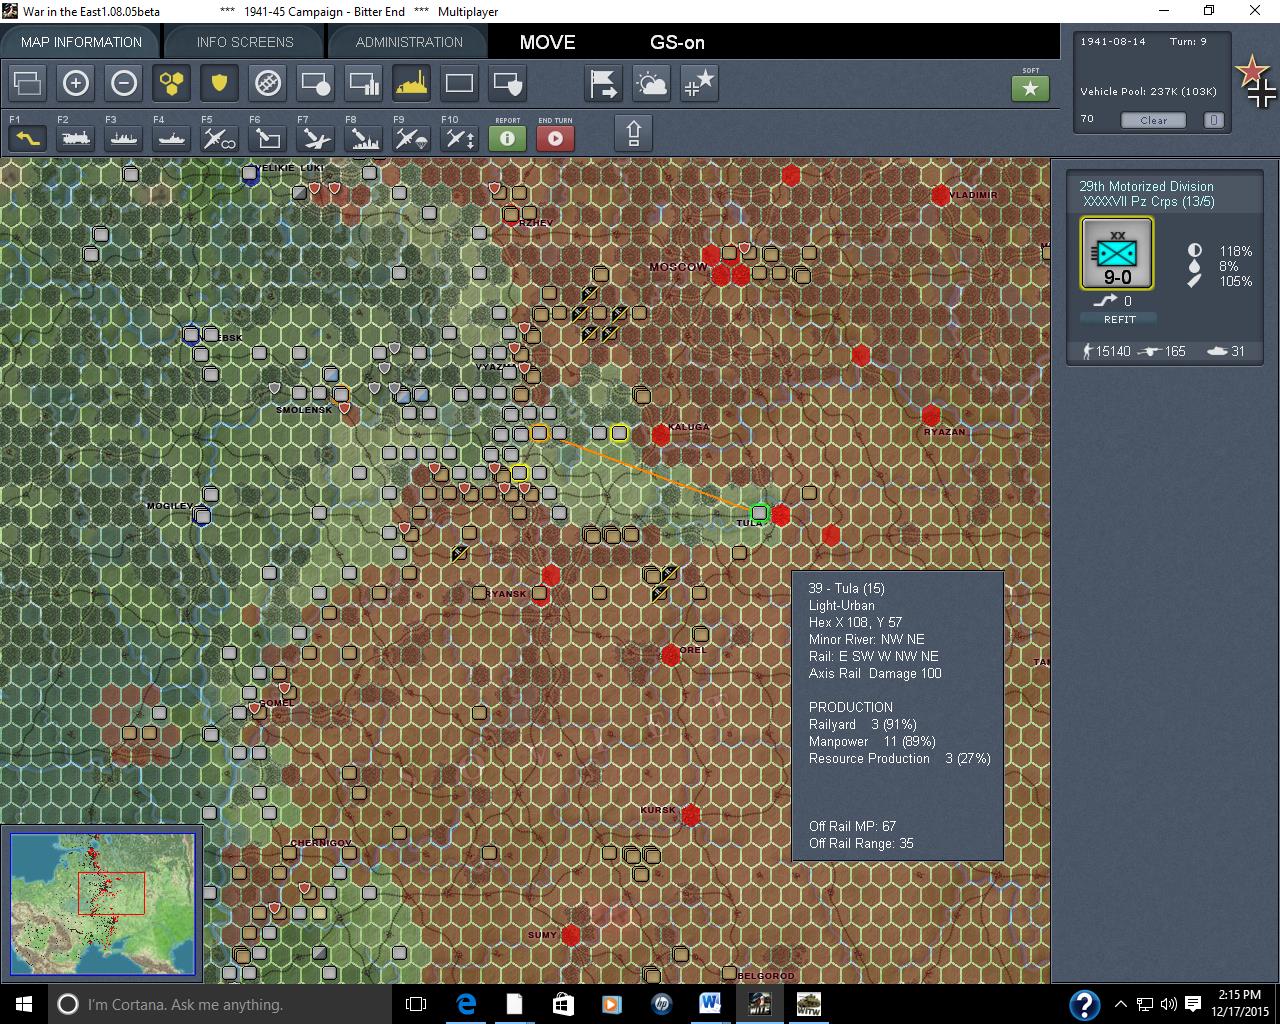Viewport: 1280px width, 1024px height.
Task: Zoom out the map with minus icon
Action: pyautogui.click(x=124, y=84)
